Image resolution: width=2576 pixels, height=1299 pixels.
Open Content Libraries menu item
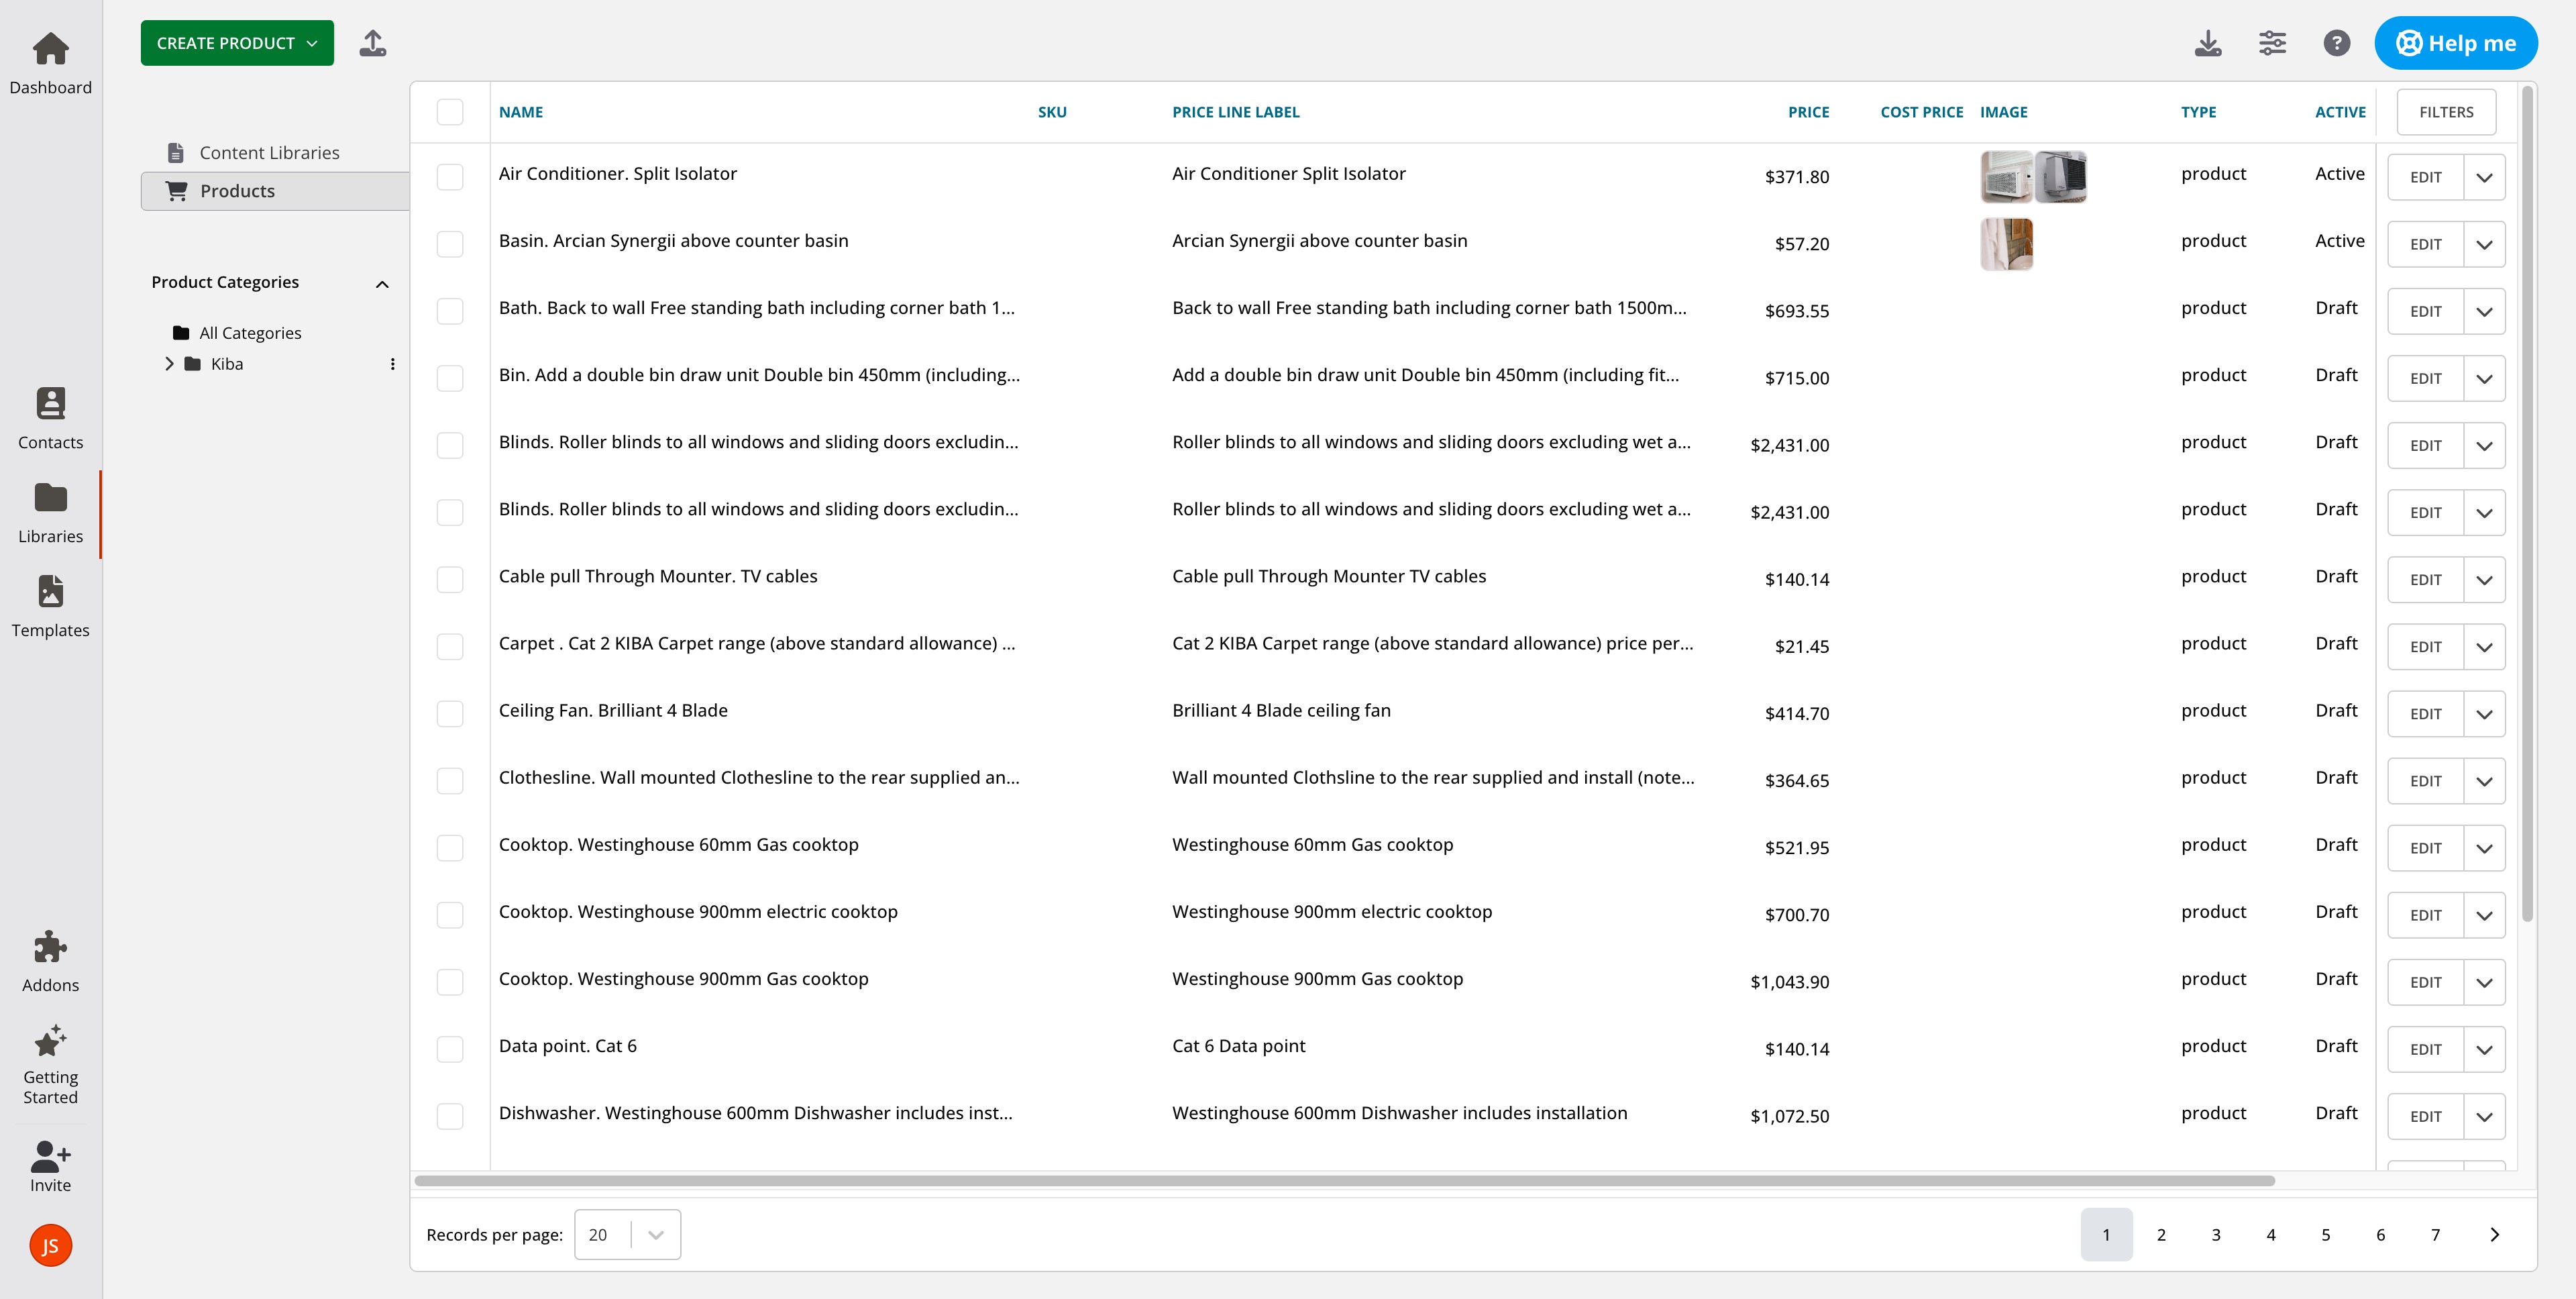[269, 153]
